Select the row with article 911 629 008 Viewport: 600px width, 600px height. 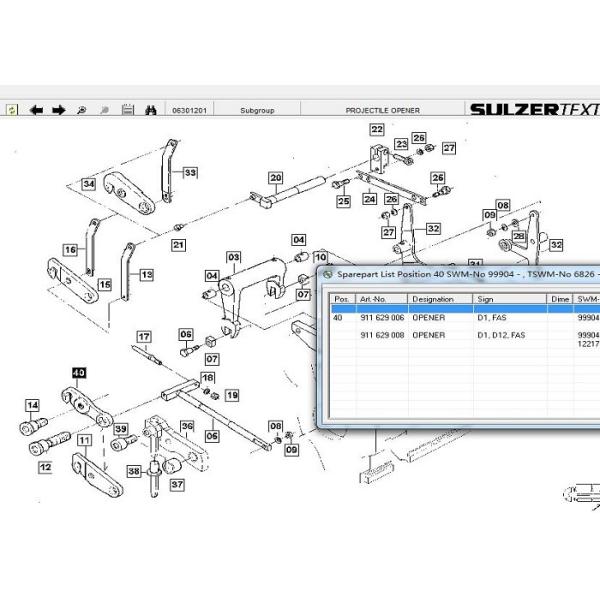[x=385, y=336]
